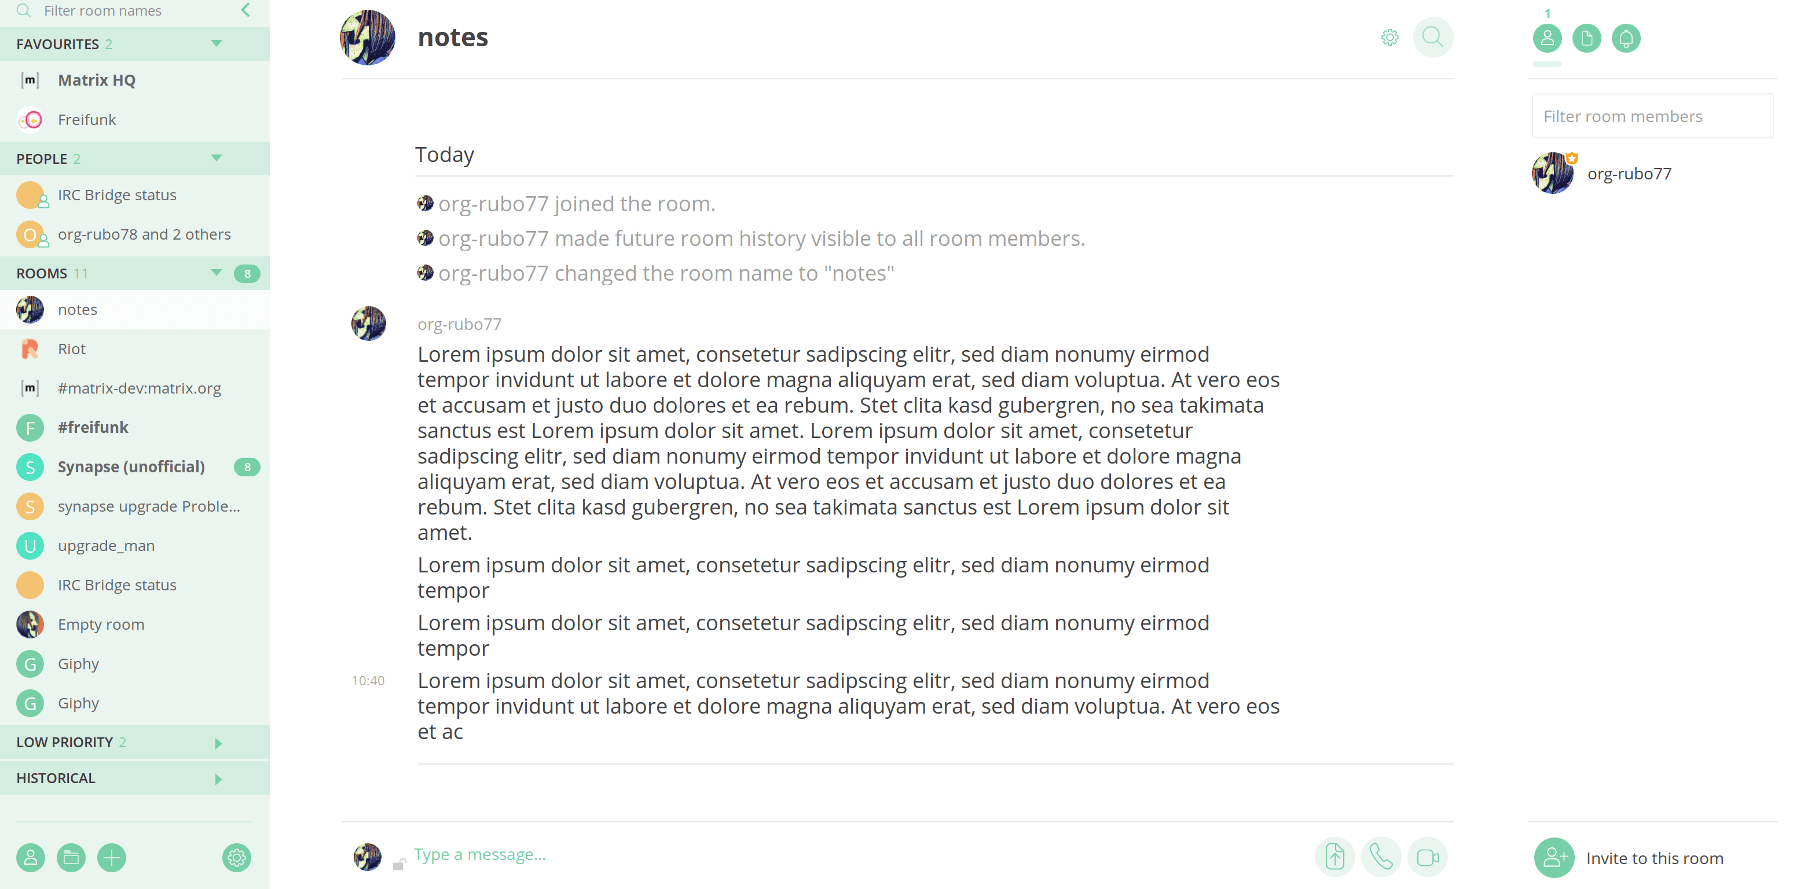1800x889 pixels.
Task: Open the notifications panel
Action: coord(1626,39)
